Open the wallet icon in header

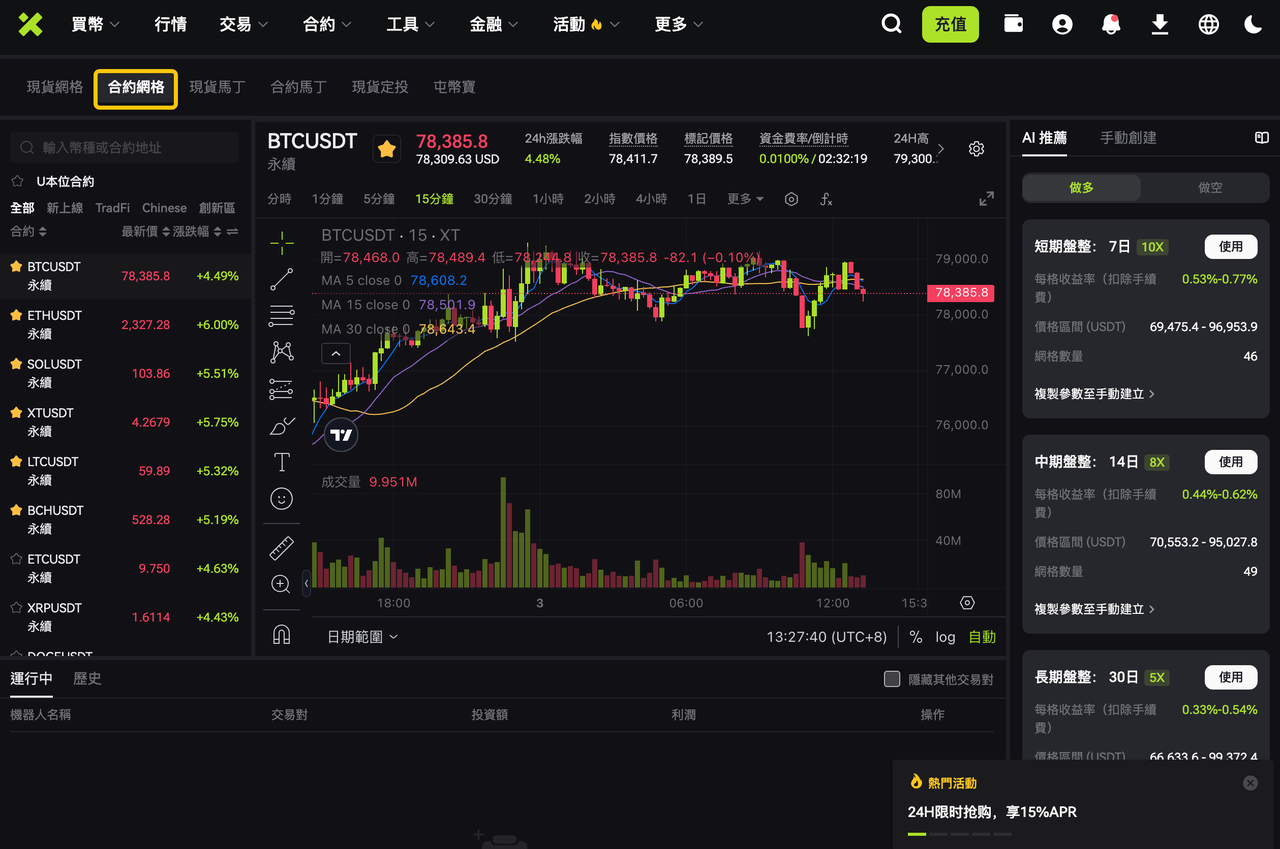click(x=1013, y=24)
